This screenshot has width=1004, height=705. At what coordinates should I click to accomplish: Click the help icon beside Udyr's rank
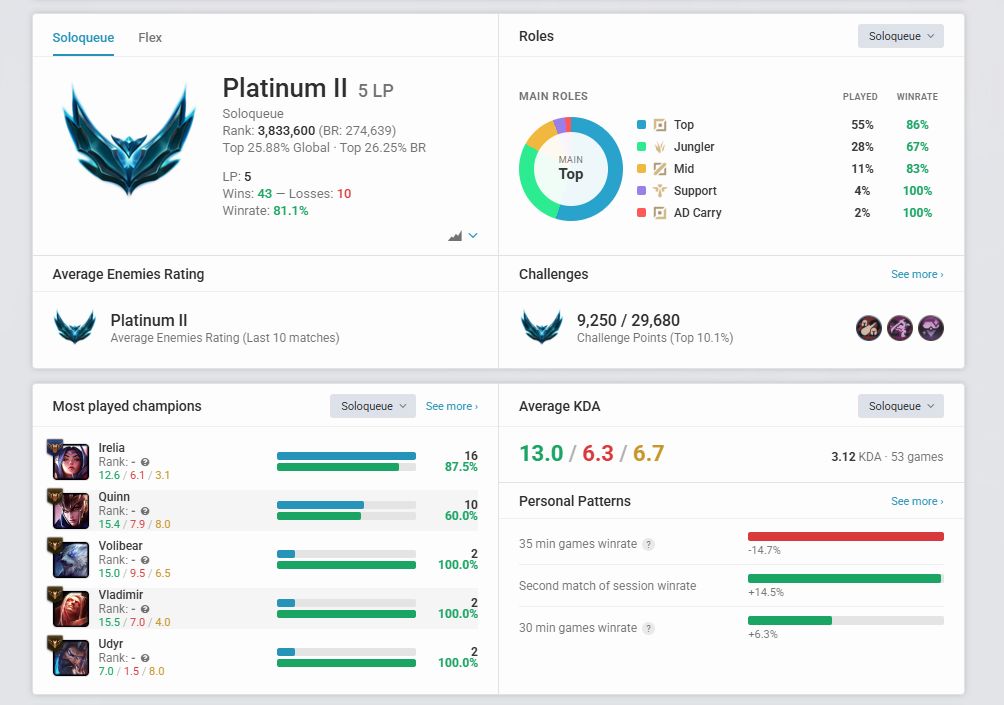click(145, 658)
